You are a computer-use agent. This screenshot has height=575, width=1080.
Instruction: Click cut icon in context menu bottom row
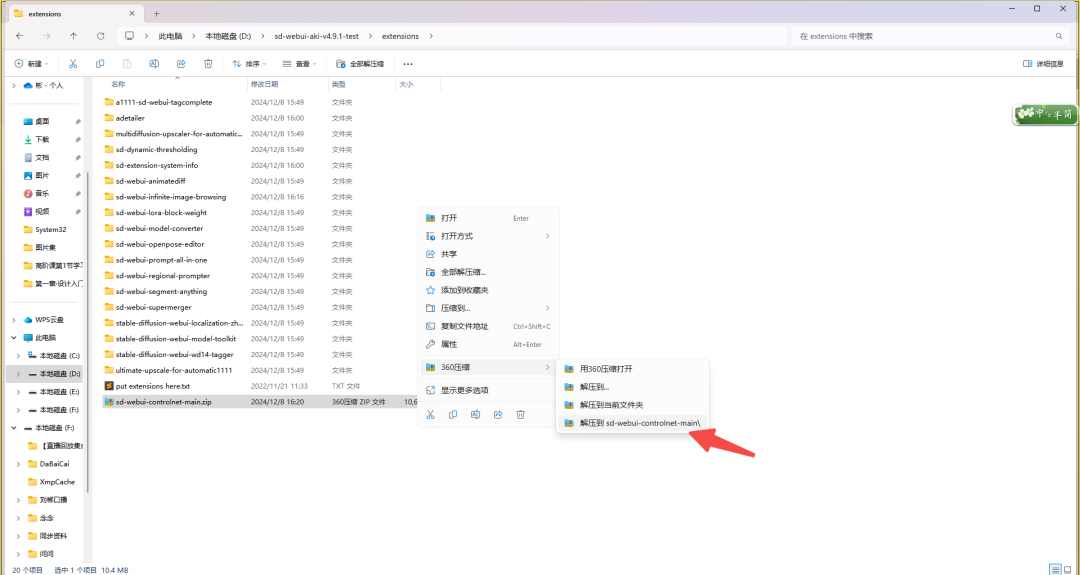pyautogui.click(x=430, y=415)
